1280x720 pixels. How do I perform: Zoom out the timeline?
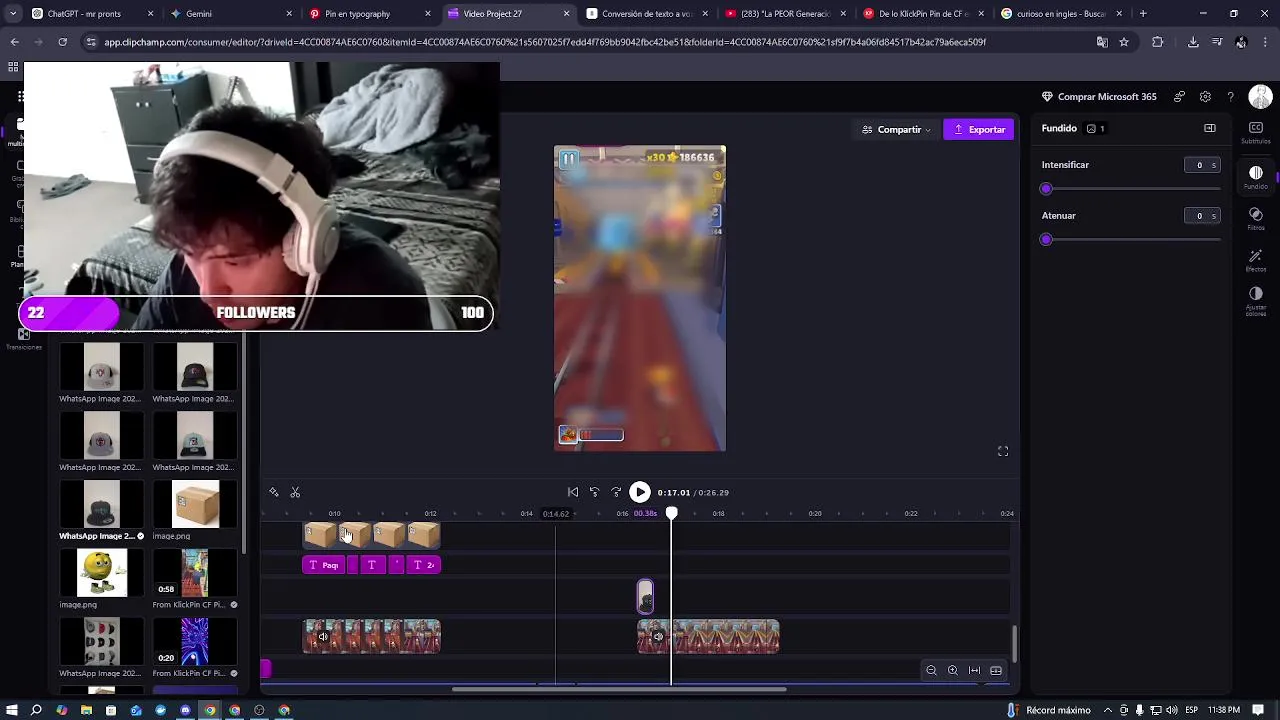[x=931, y=670]
